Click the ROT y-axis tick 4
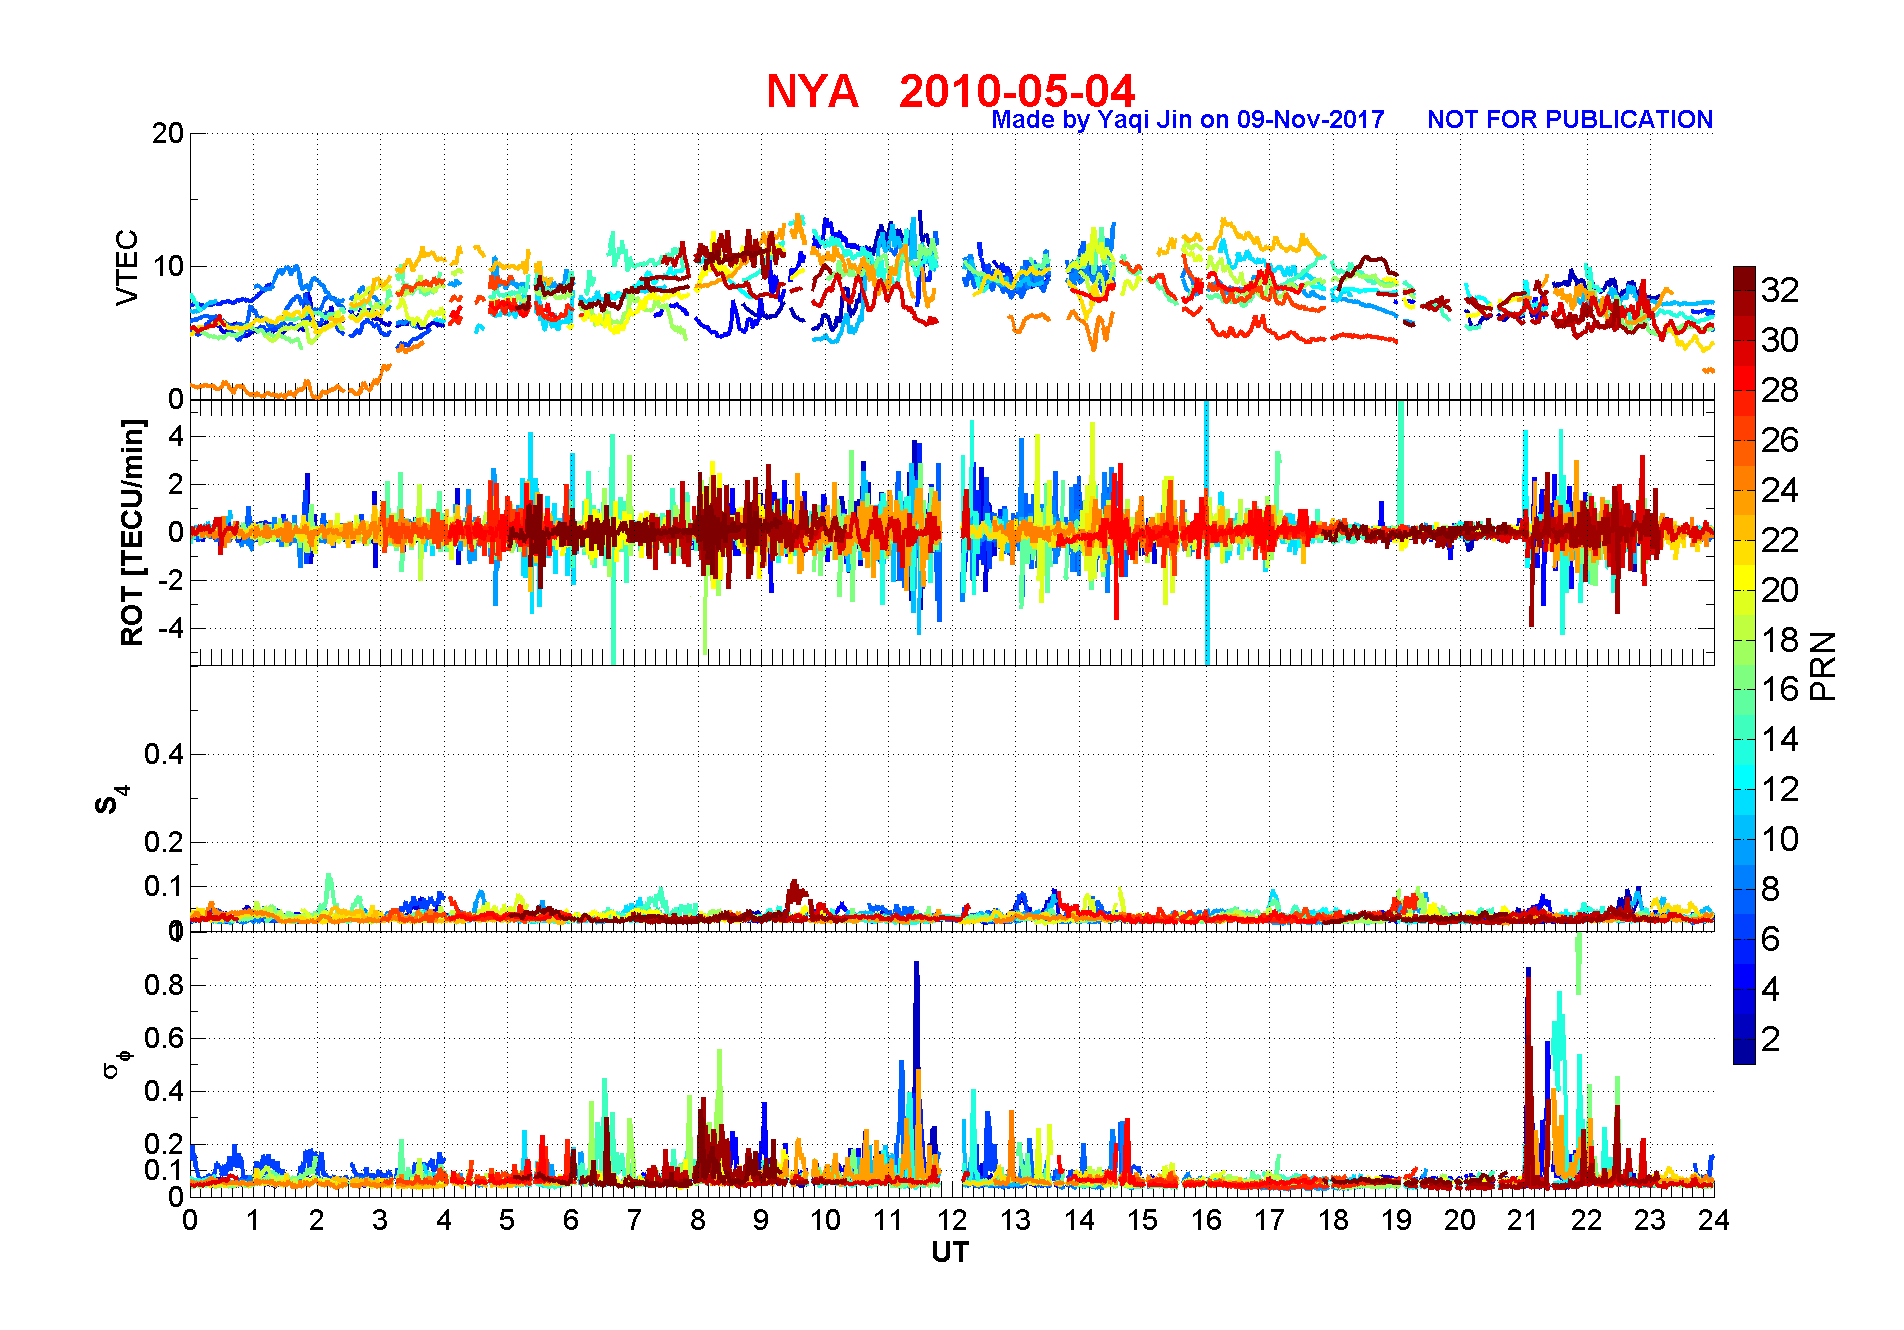 [176, 436]
